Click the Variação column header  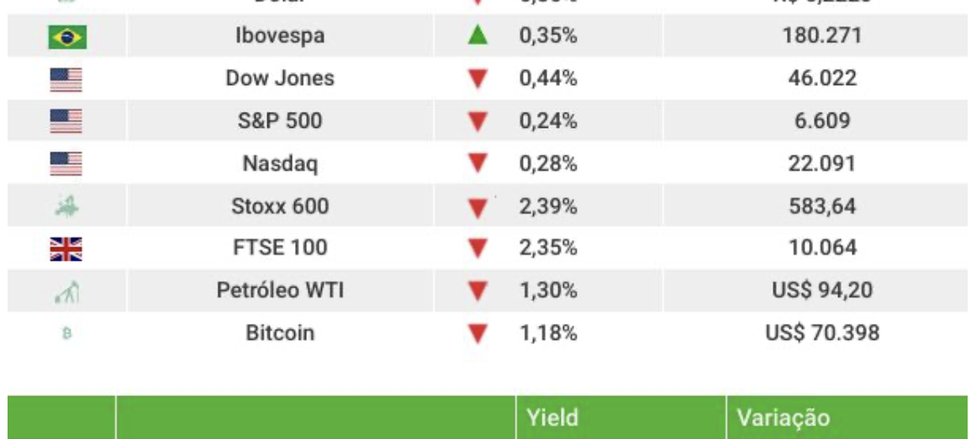[782, 418]
